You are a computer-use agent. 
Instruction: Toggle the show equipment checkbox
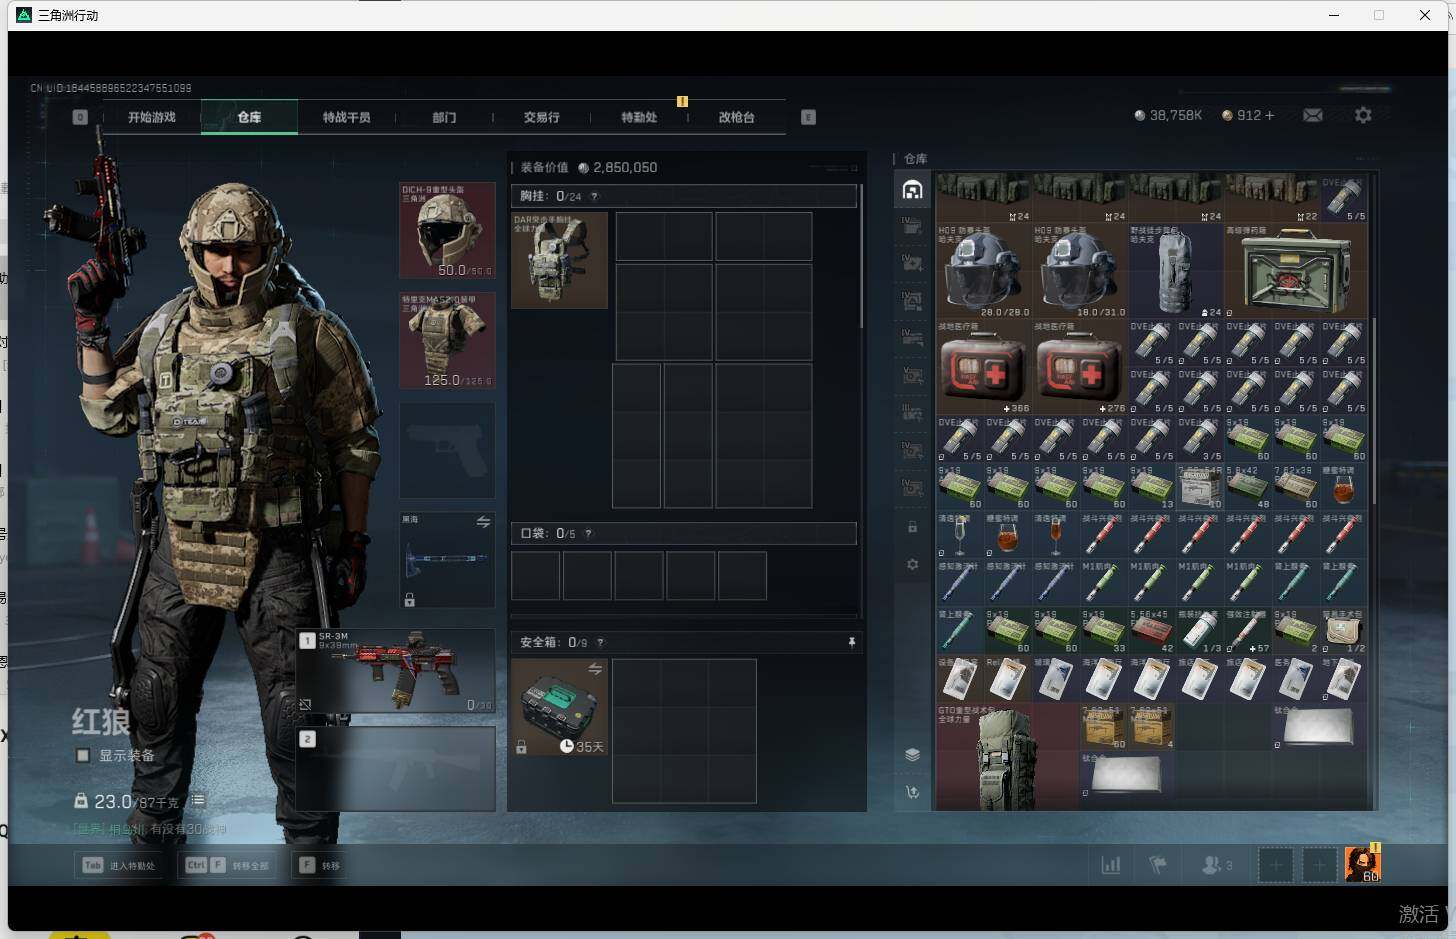pyautogui.click(x=83, y=756)
